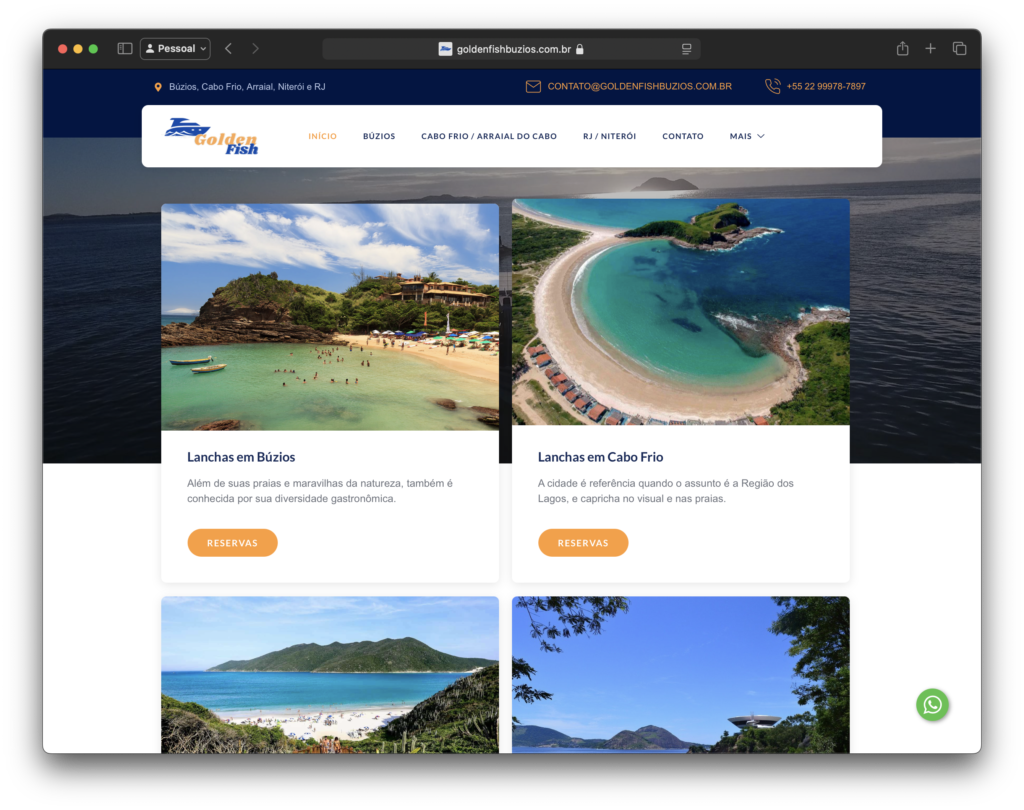Go back with the back arrow
1024x810 pixels.
pyautogui.click(x=229, y=48)
